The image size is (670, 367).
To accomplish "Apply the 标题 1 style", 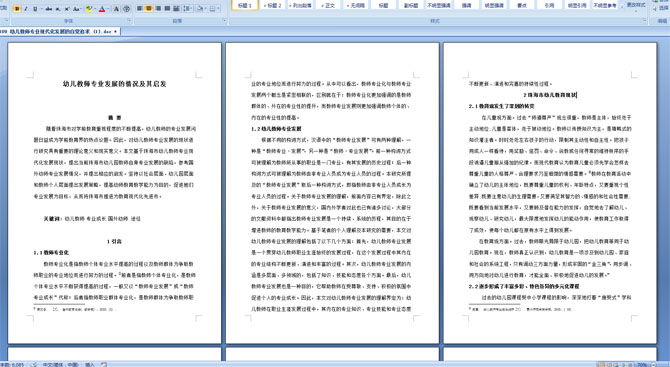I will pyautogui.click(x=245, y=5).
